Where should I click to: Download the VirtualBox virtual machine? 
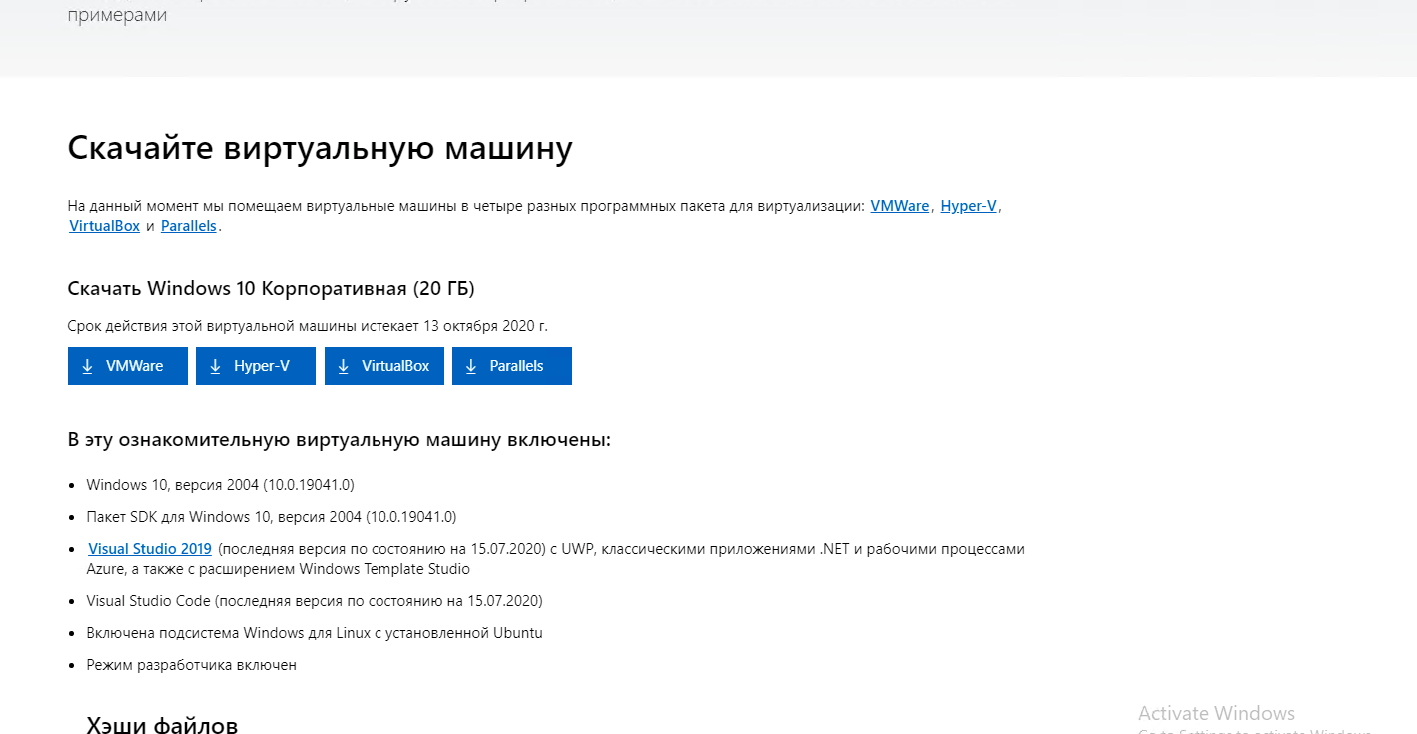coord(384,366)
